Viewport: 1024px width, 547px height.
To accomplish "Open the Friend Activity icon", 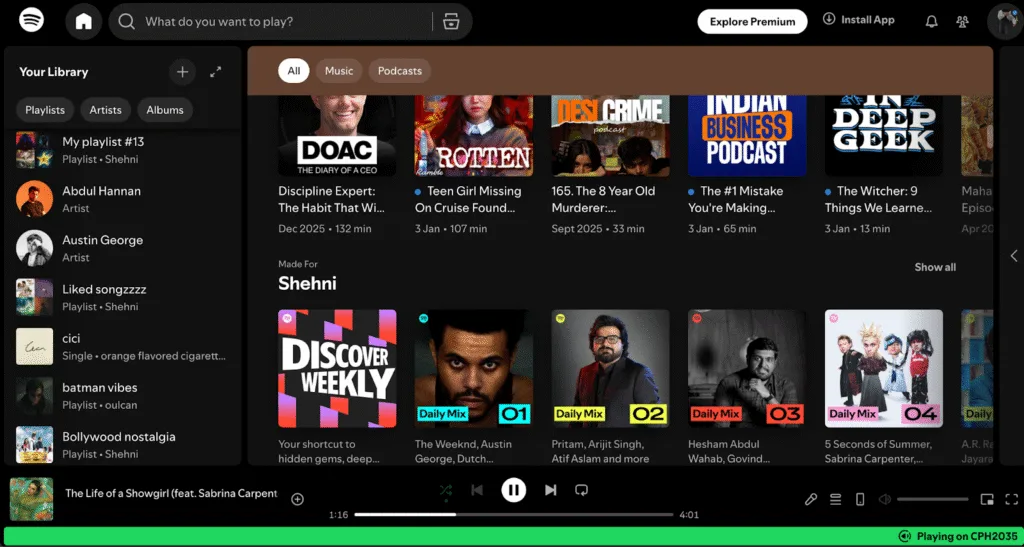I will (x=962, y=21).
